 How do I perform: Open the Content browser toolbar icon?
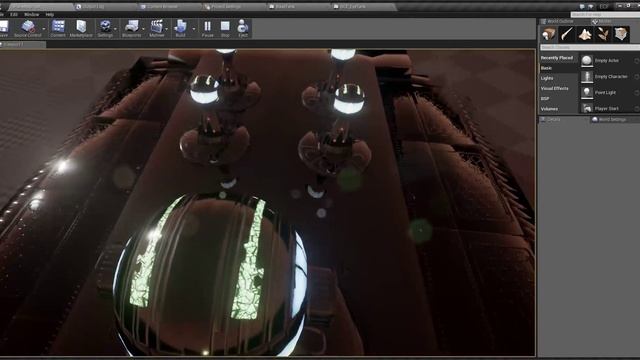pyautogui.click(x=58, y=29)
